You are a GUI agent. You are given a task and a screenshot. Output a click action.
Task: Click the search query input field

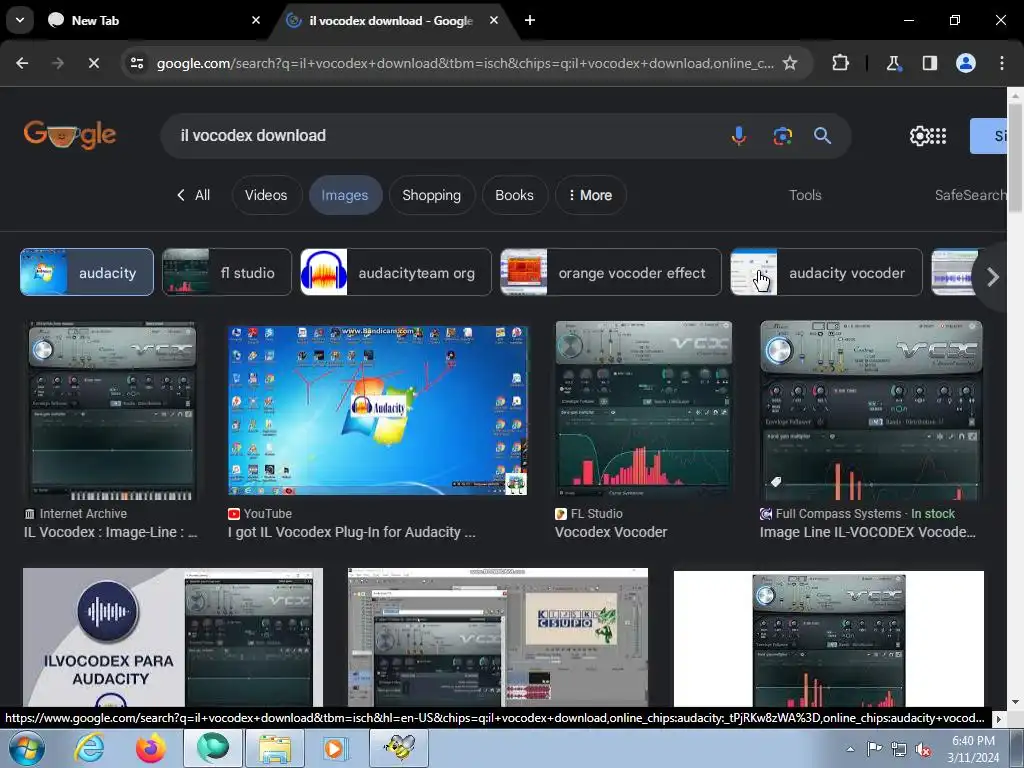[x=444, y=136]
